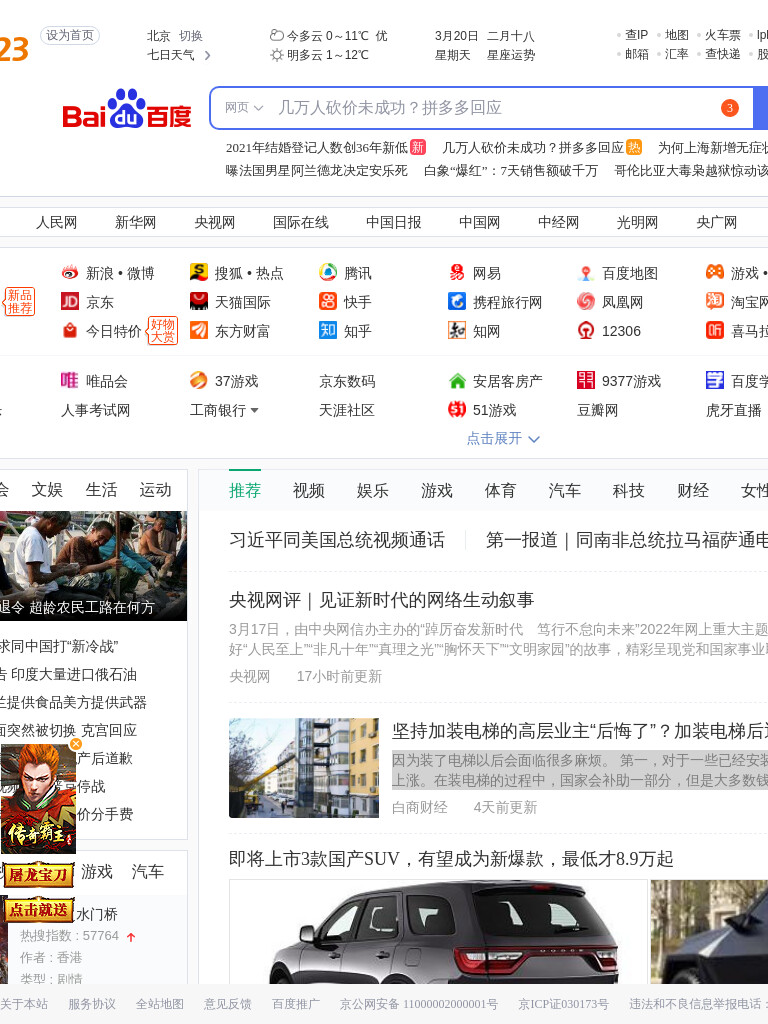Image resolution: width=768 pixels, height=1024 pixels.
Task: Open the 服务协议 footer link
Action: [x=91, y=1004]
